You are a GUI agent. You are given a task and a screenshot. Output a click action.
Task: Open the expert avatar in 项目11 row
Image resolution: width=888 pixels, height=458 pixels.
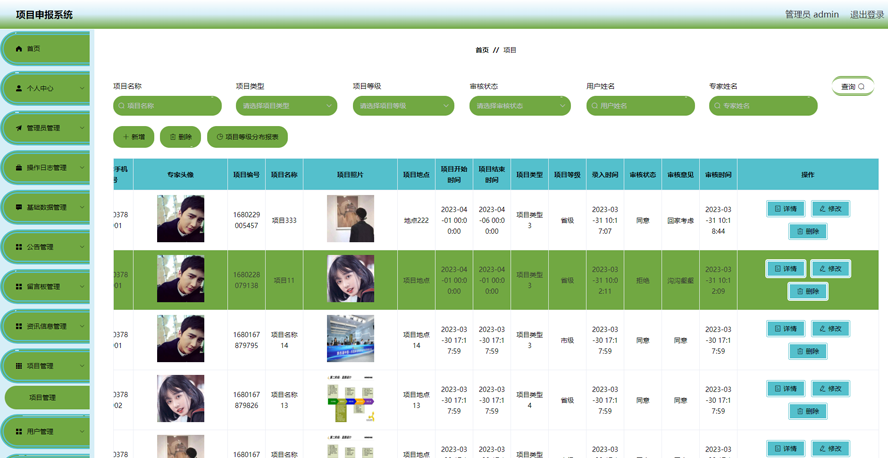coord(181,279)
